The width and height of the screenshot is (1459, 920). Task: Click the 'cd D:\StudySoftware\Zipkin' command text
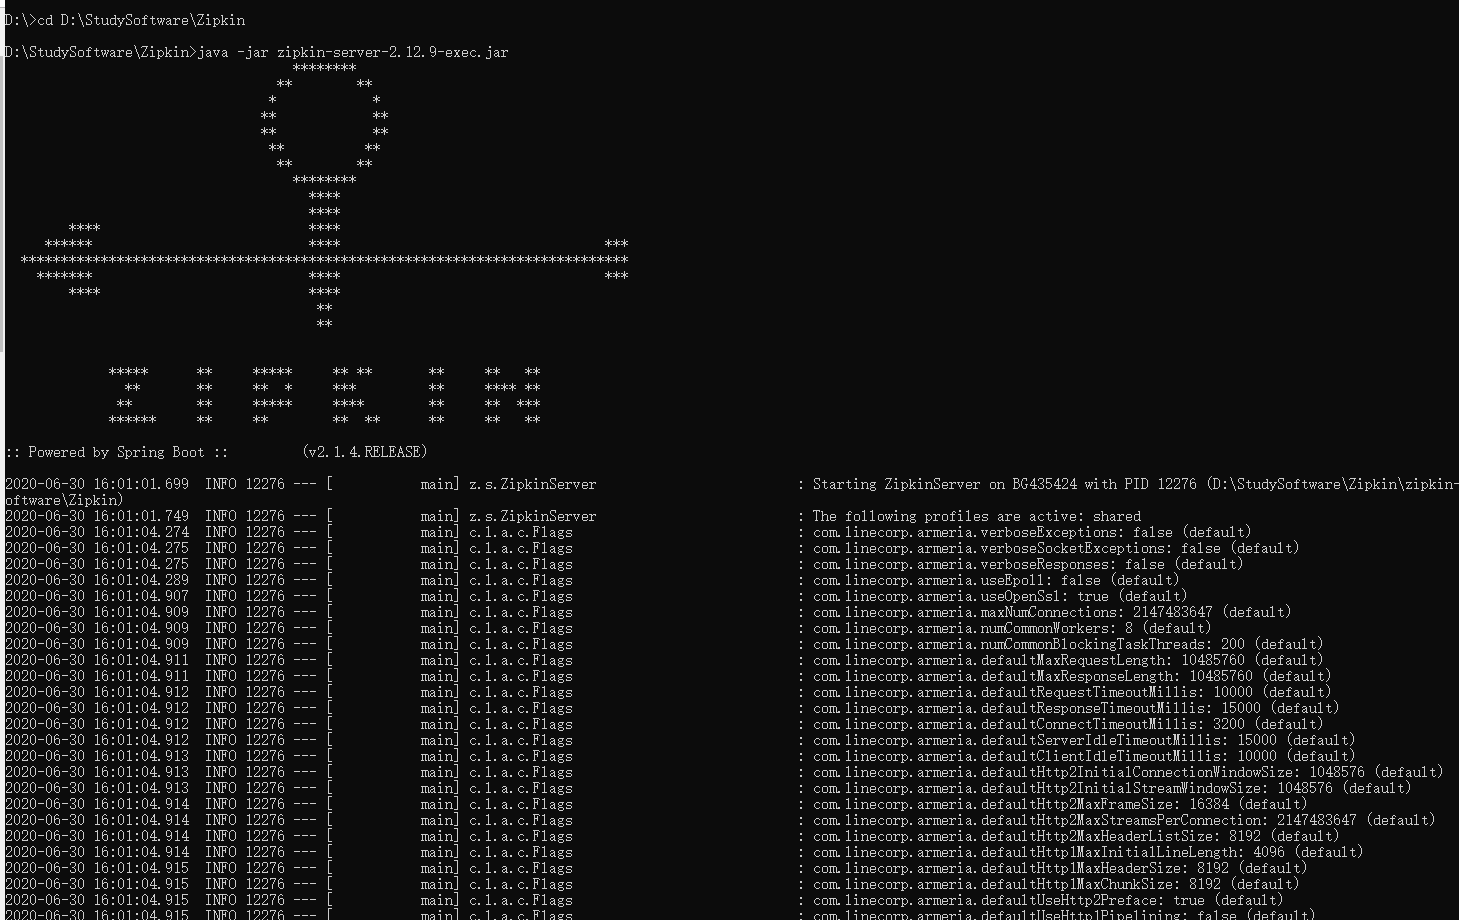[141, 20]
